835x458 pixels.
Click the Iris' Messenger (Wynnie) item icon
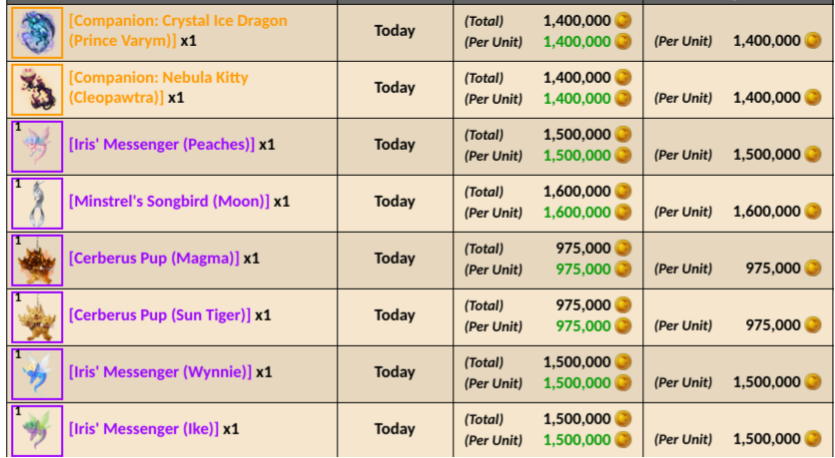click(x=37, y=374)
